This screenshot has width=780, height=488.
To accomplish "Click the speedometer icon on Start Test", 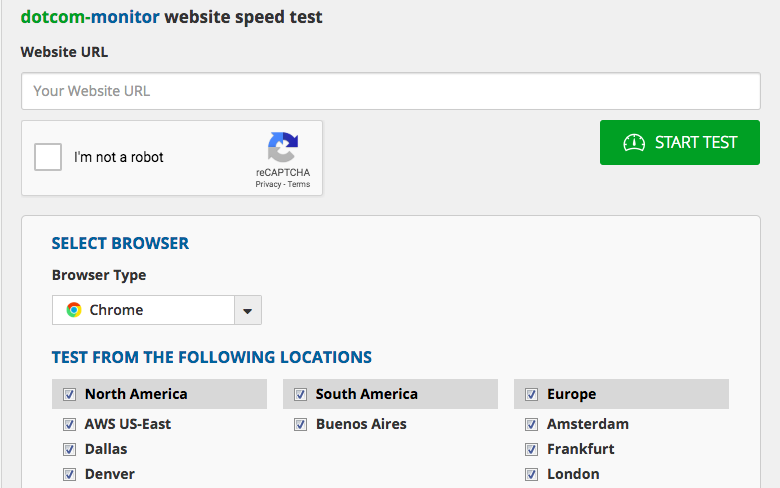I will (634, 142).
